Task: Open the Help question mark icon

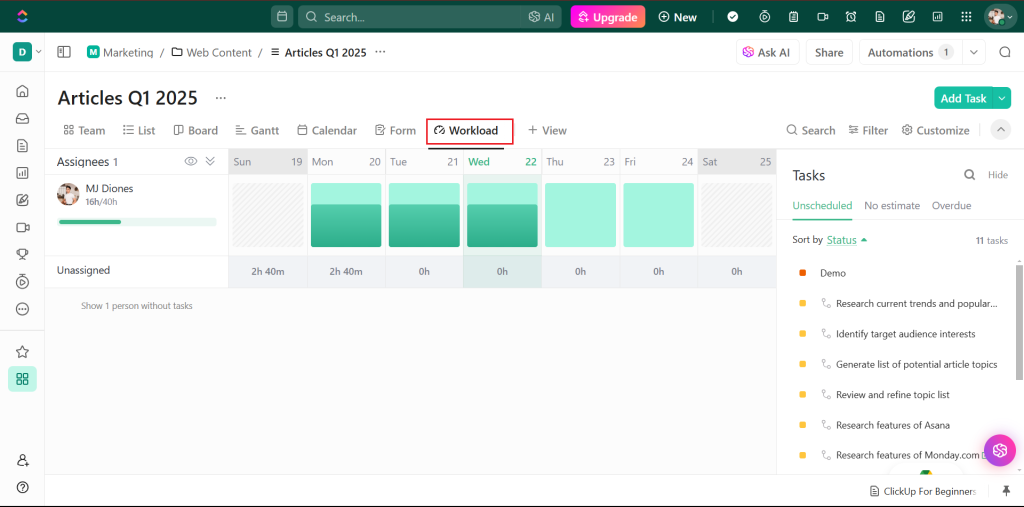Action: pos(22,487)
